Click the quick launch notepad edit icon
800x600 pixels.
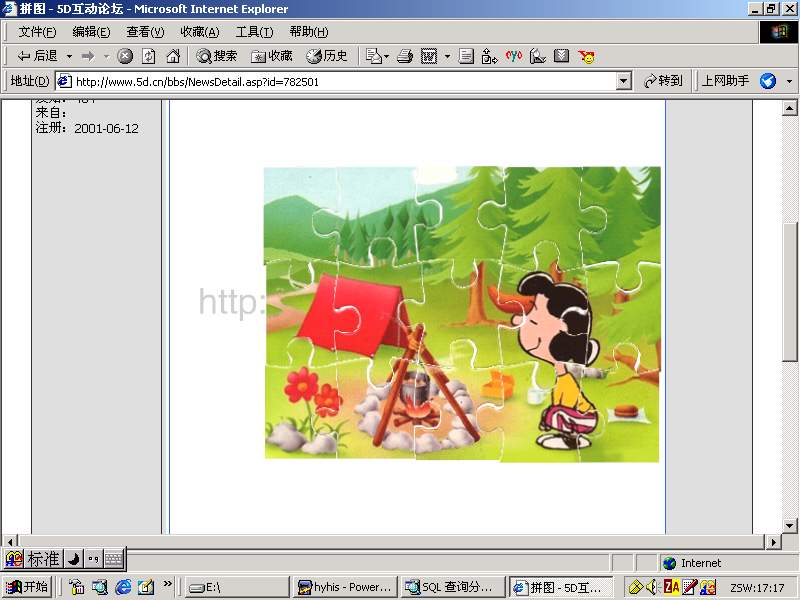[146, 587]
